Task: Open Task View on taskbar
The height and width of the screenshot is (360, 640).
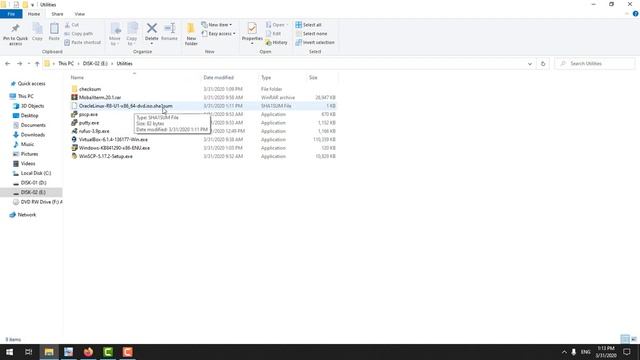Action: pos(29,352)
